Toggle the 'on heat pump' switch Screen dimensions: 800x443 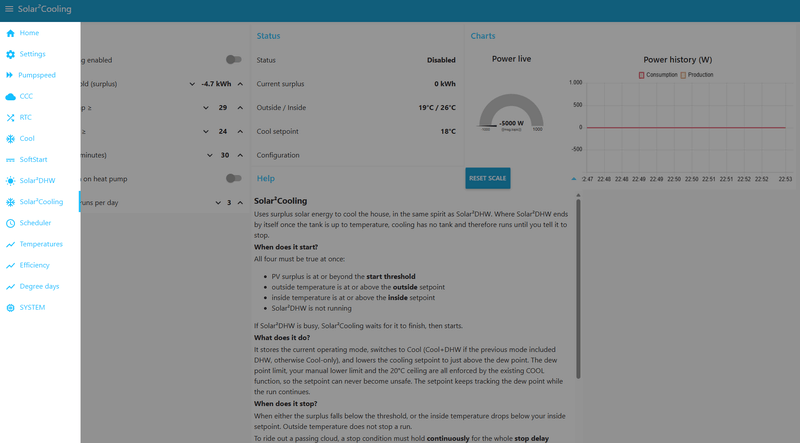tap(234, 178)
